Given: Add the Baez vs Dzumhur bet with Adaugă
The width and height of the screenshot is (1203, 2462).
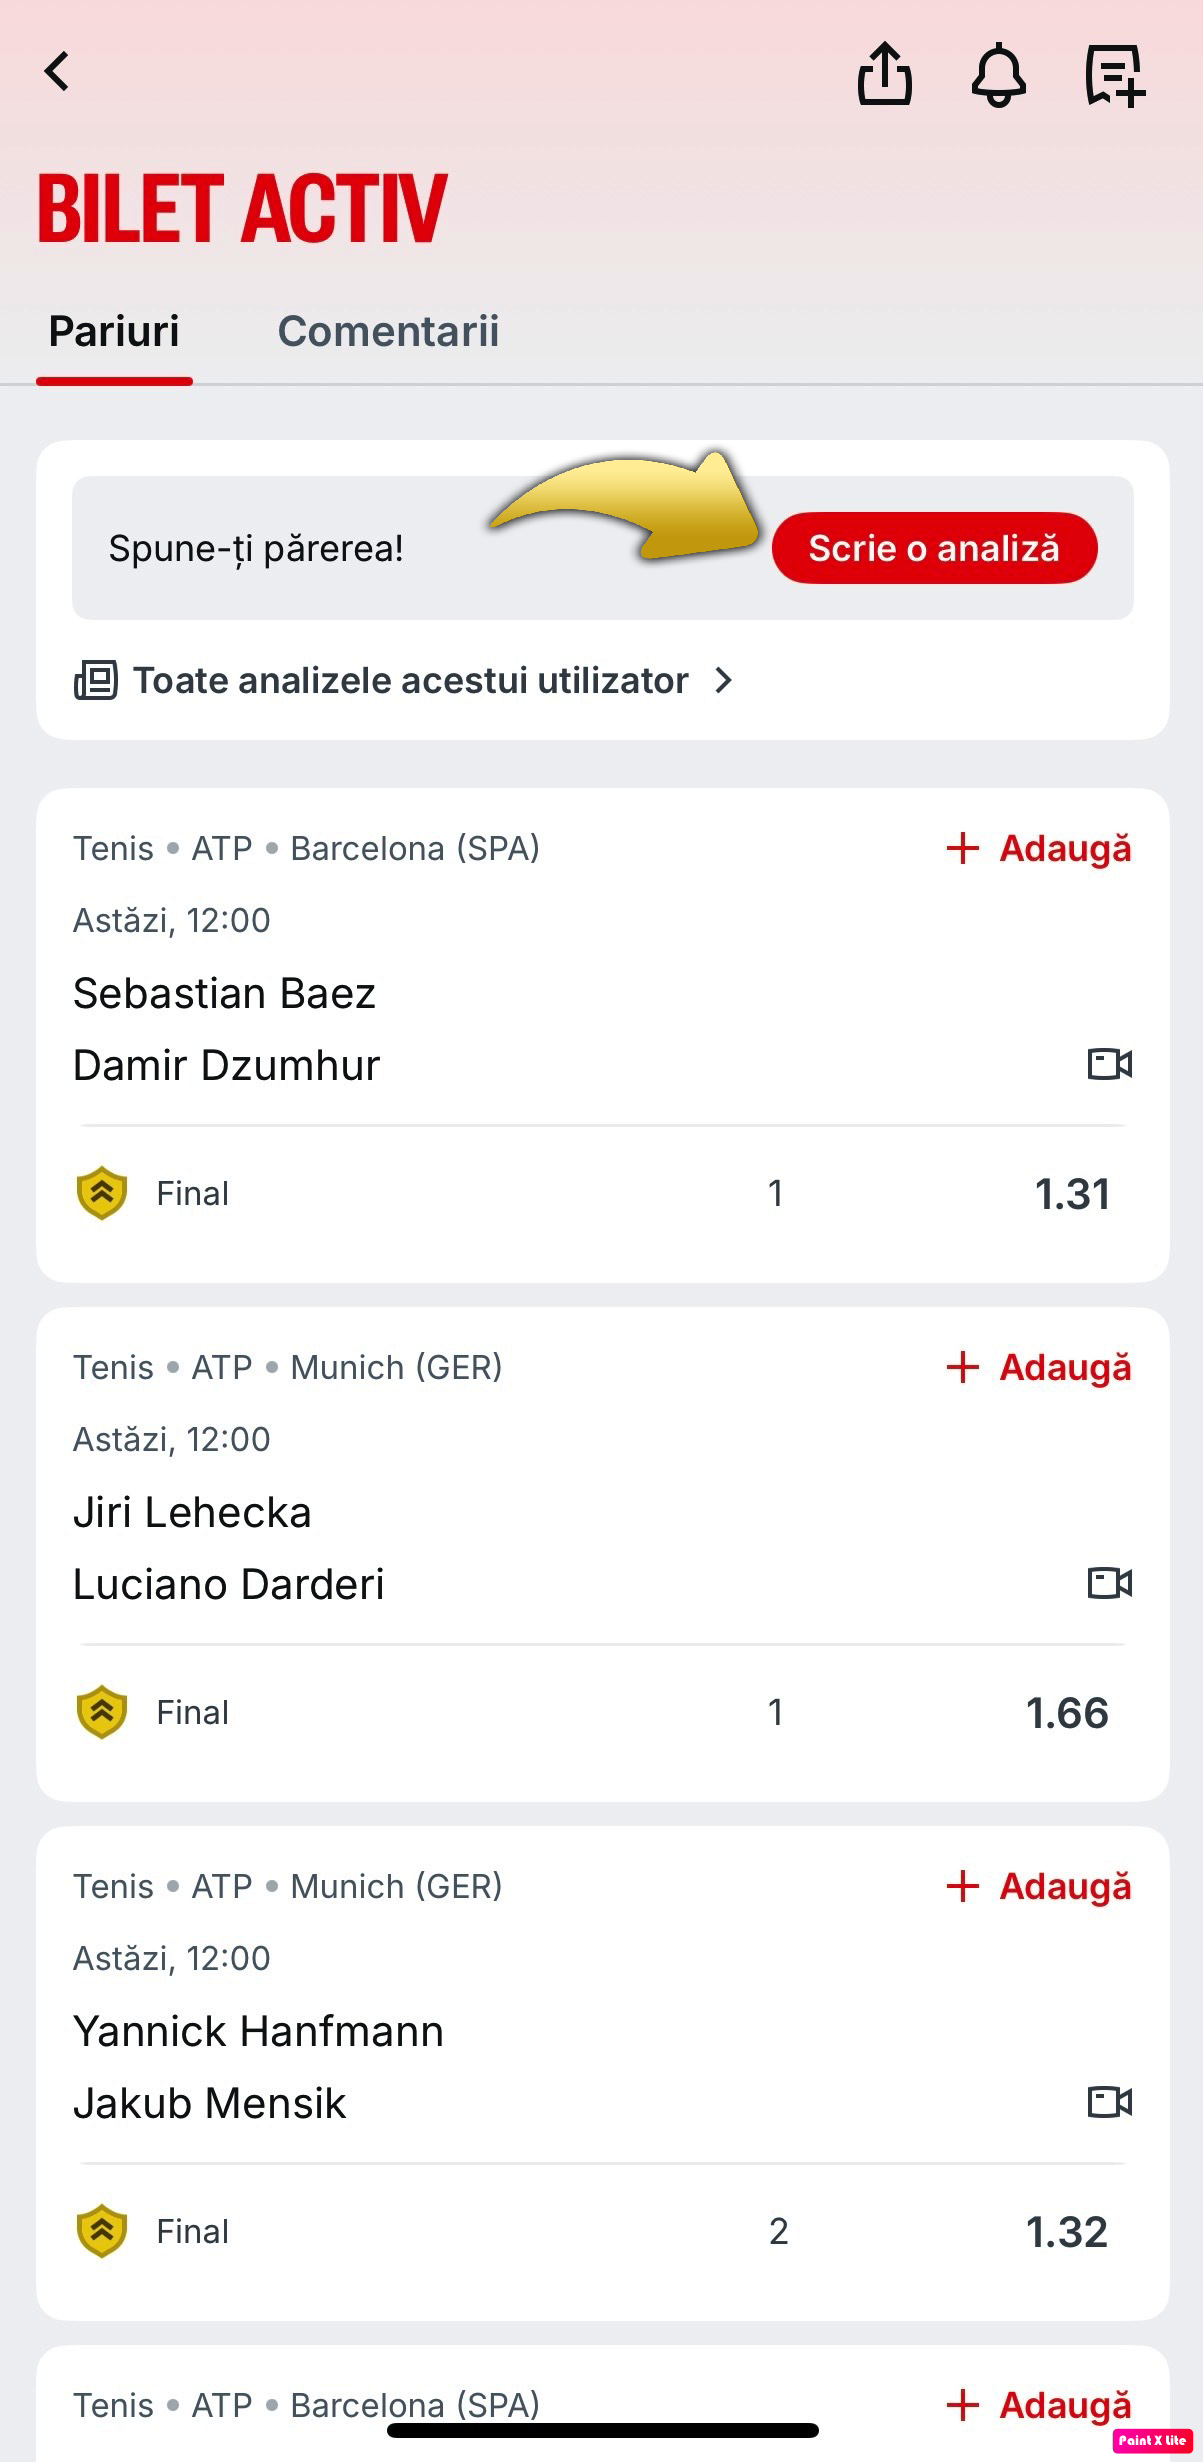Looking at the screenshot, I should point(1039,848).
